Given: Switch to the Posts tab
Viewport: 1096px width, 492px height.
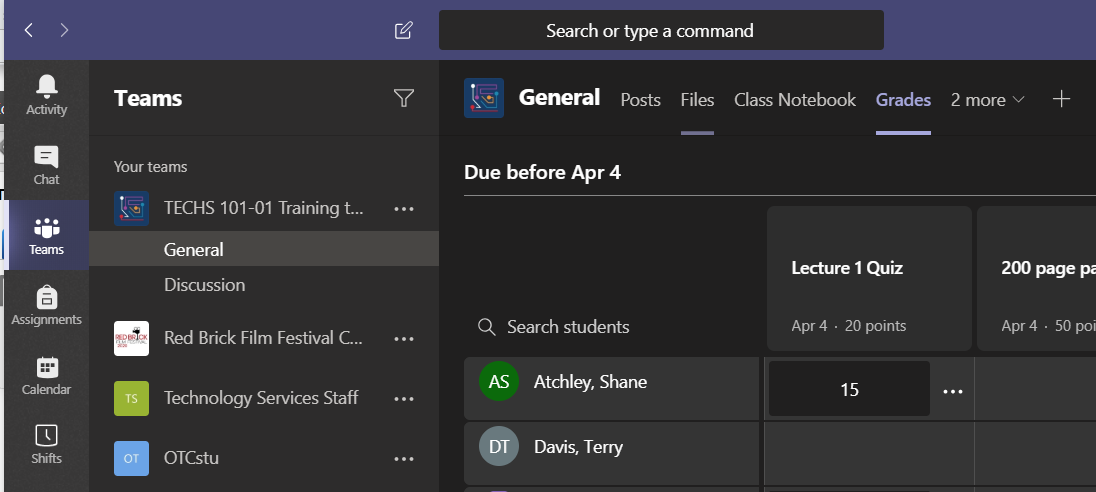Looking at the screenshot, I should pyautogui.click(x=640, y=100).
